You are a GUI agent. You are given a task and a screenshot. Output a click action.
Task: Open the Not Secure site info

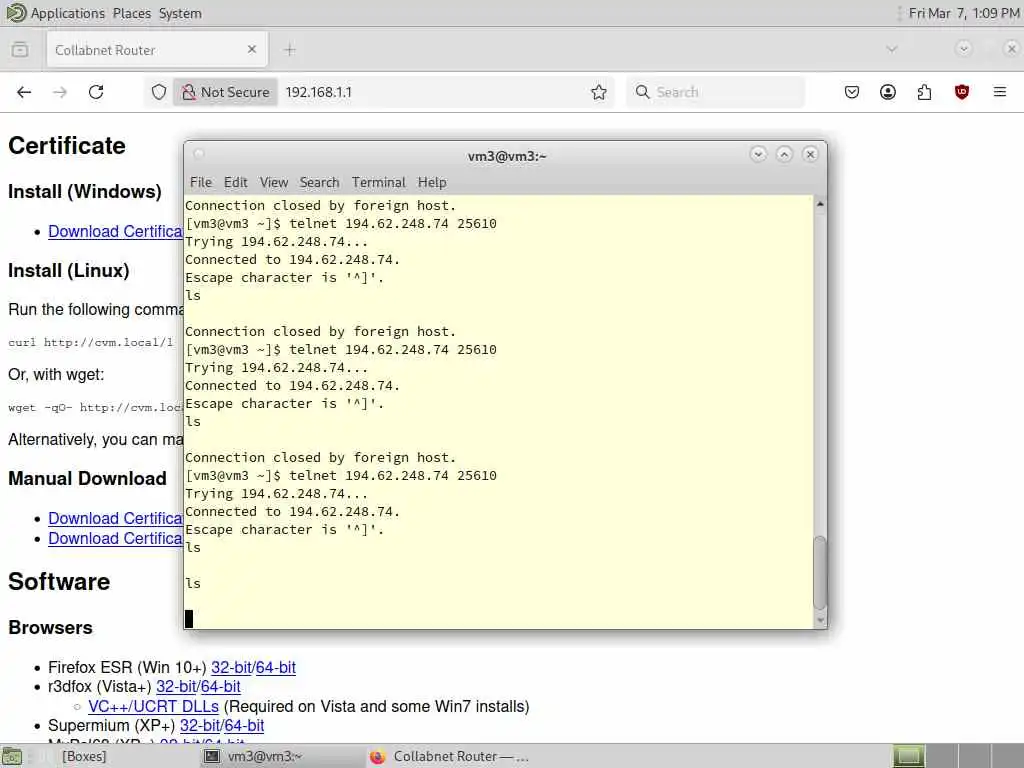(x=225, y=92)
